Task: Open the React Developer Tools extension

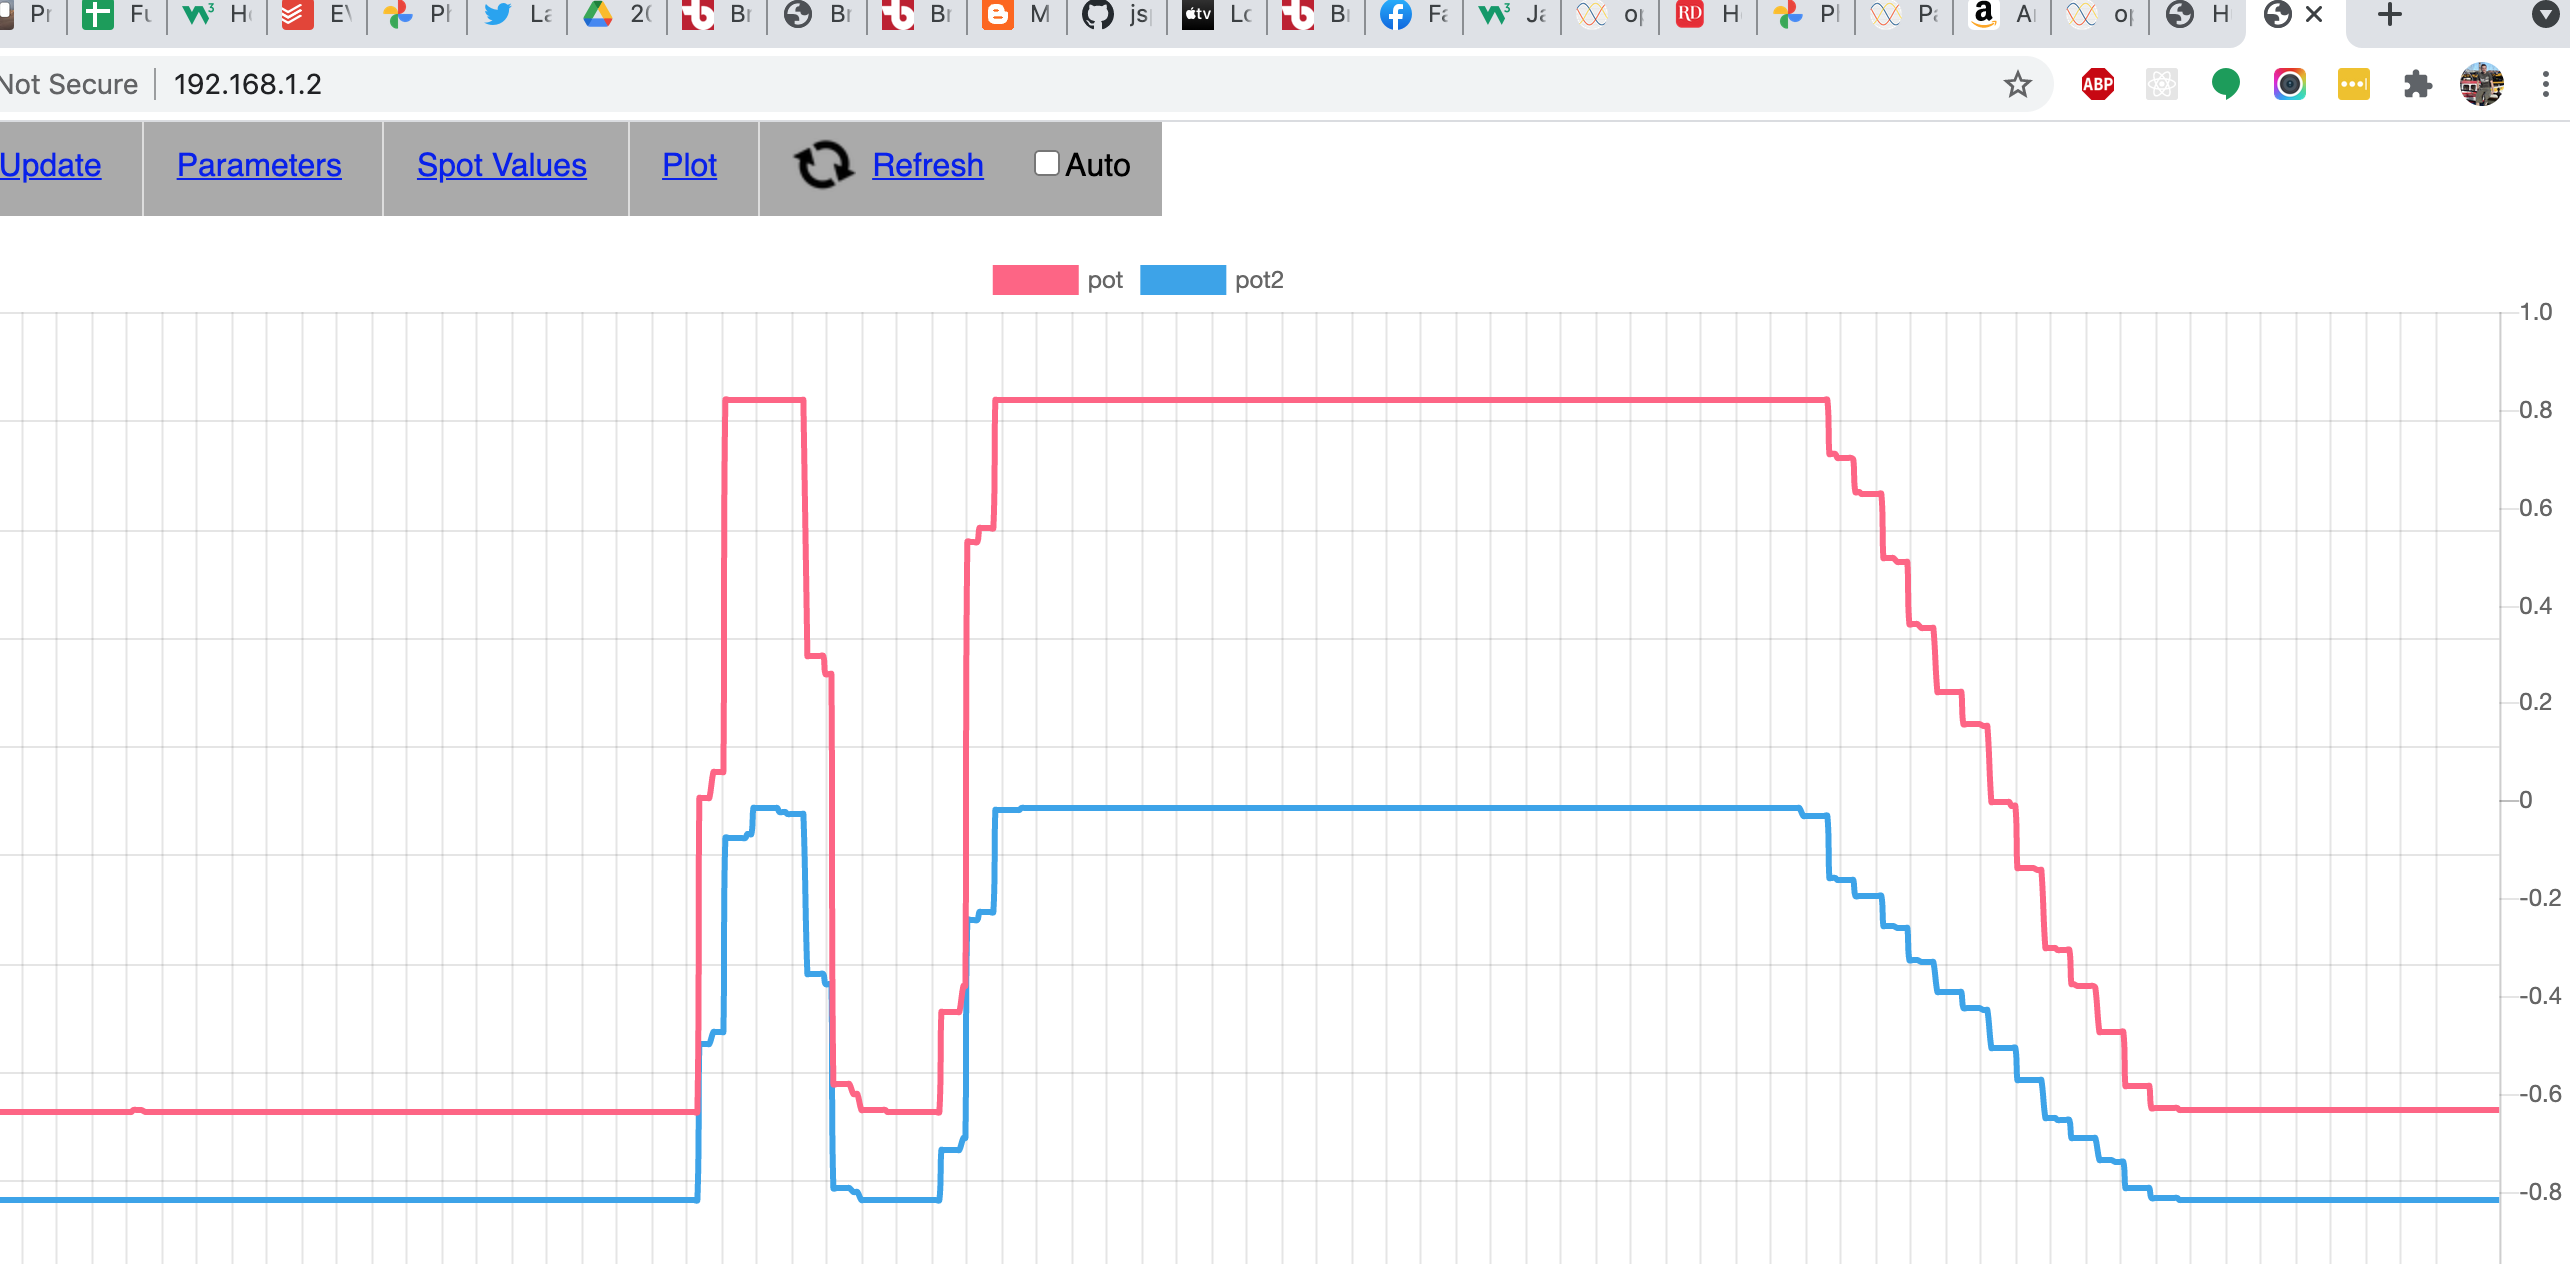Action: pyautogui.click(x=2161, y=84)
